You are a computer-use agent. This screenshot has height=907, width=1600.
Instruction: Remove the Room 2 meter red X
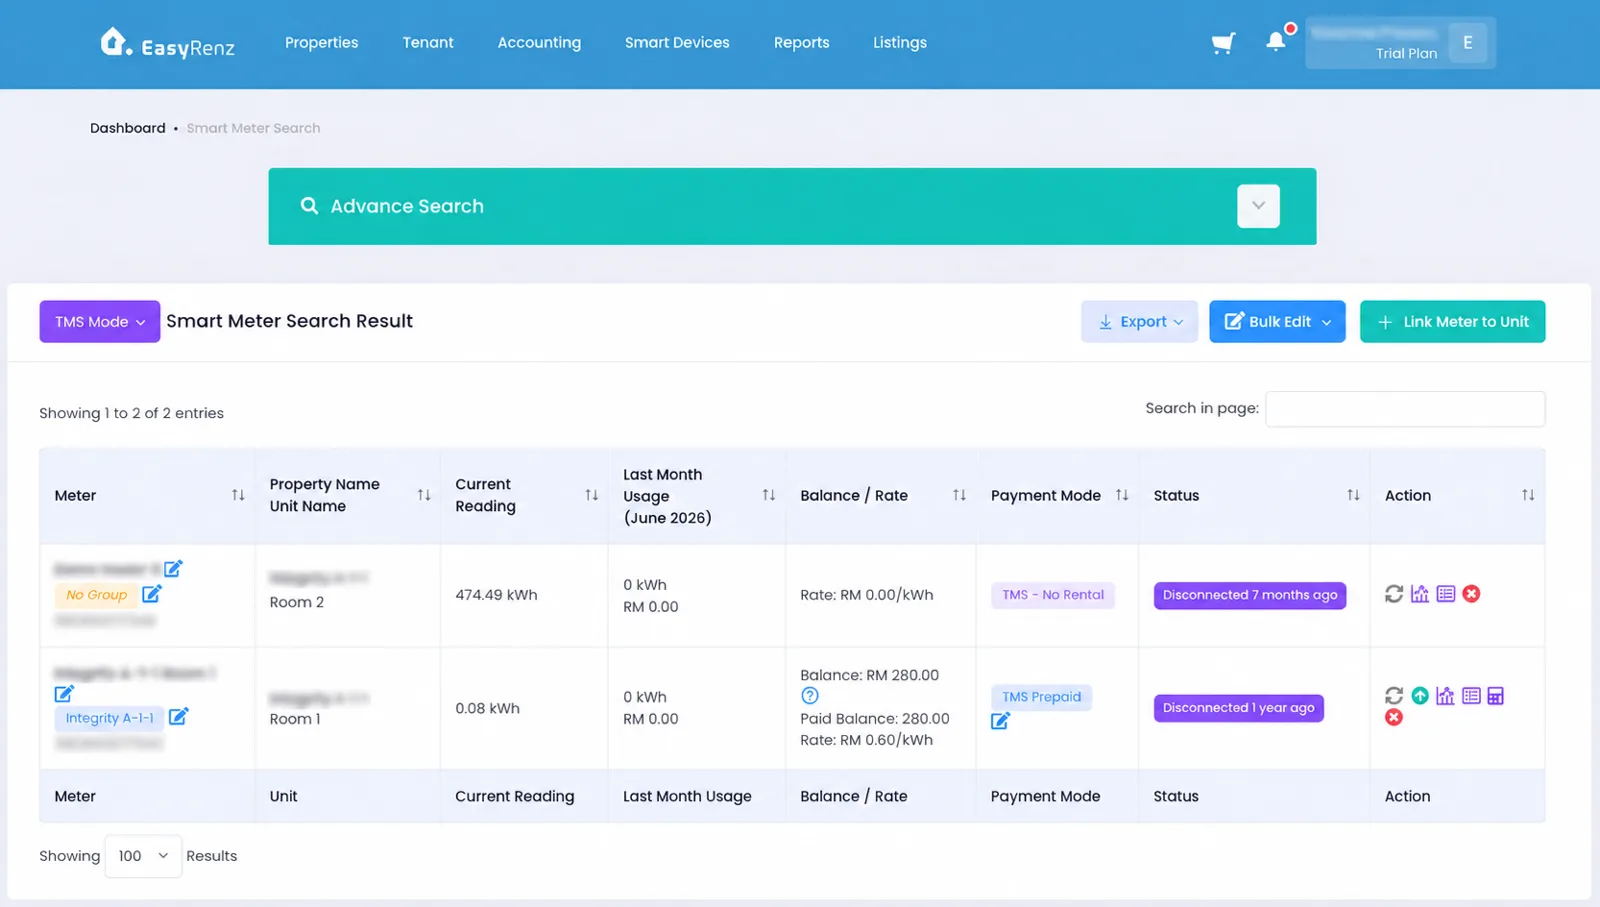1471,594
